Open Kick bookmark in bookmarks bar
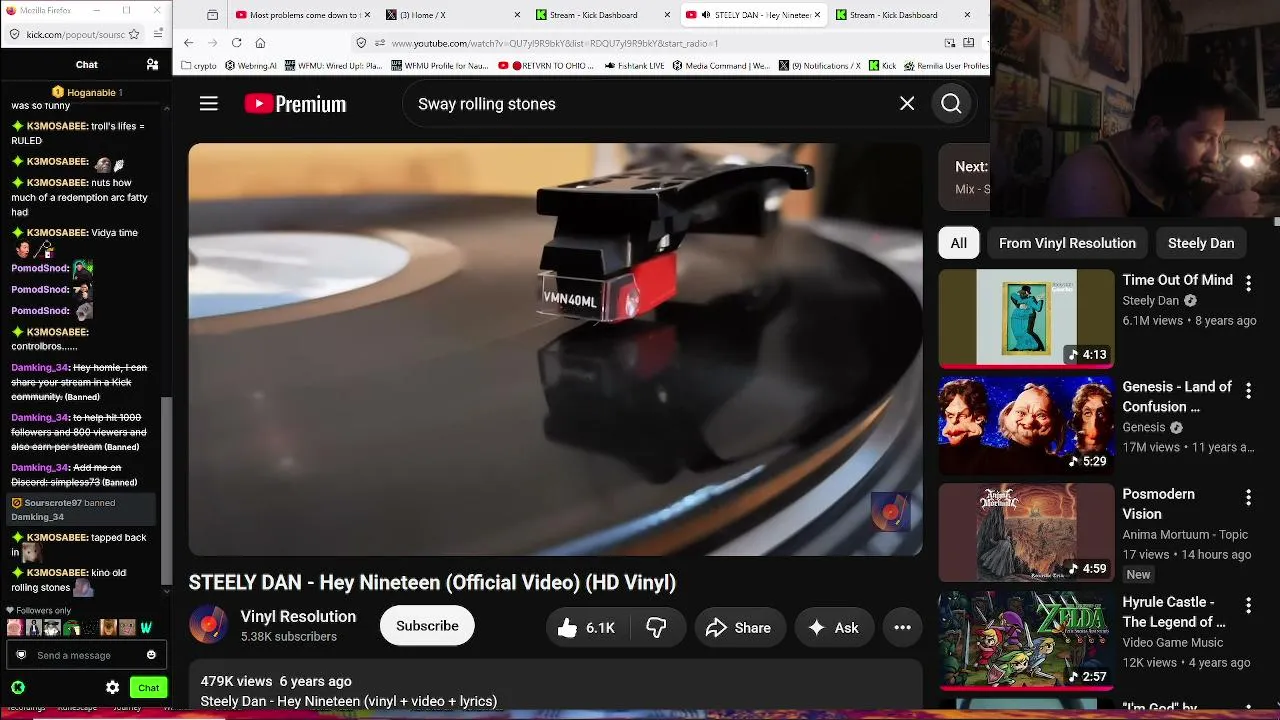The image size is (1280, 720). click(883, 66)
